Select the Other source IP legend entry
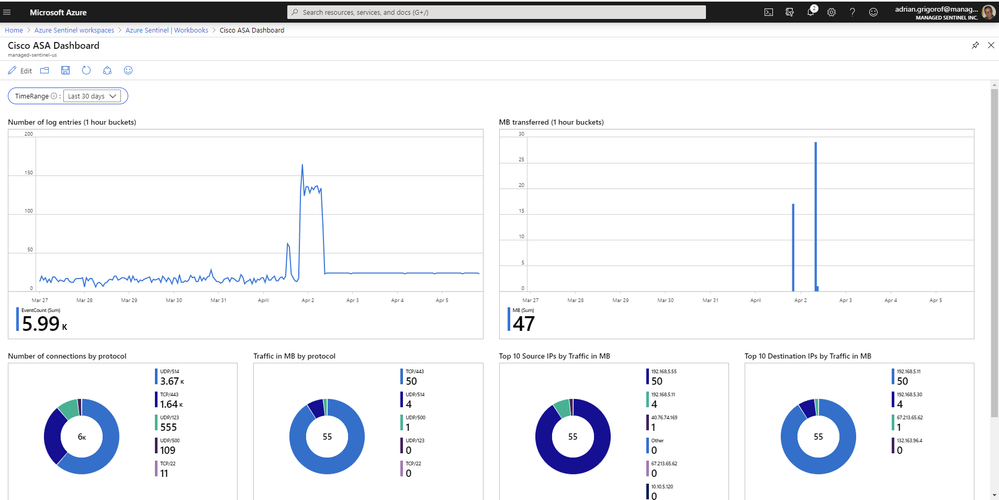This screenshot has width=999, height=500. 654,447
